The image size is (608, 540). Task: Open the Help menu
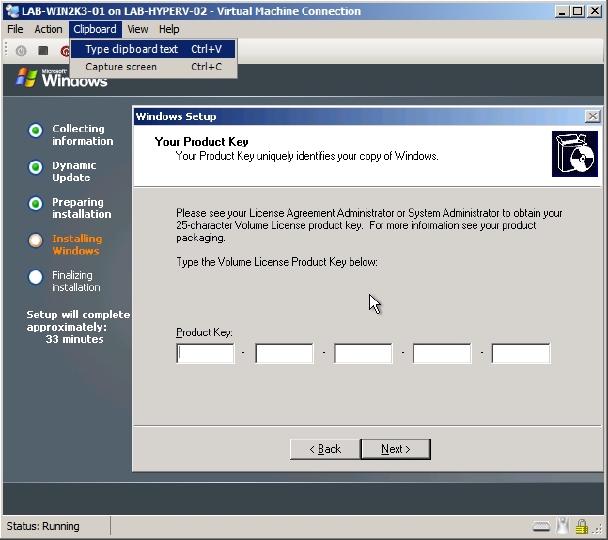(x=169, y=29)
